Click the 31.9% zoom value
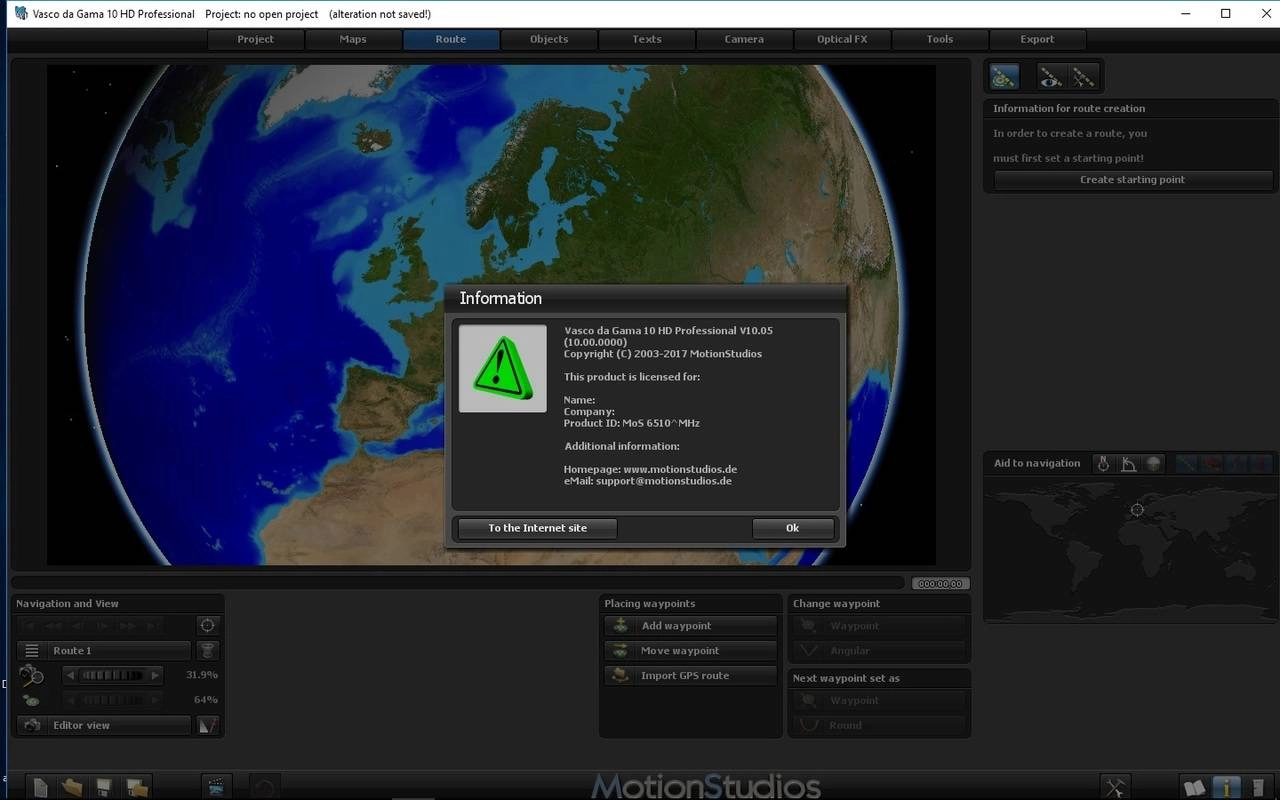The height and width of the screenshot is (800, 1280). (202, 675)
